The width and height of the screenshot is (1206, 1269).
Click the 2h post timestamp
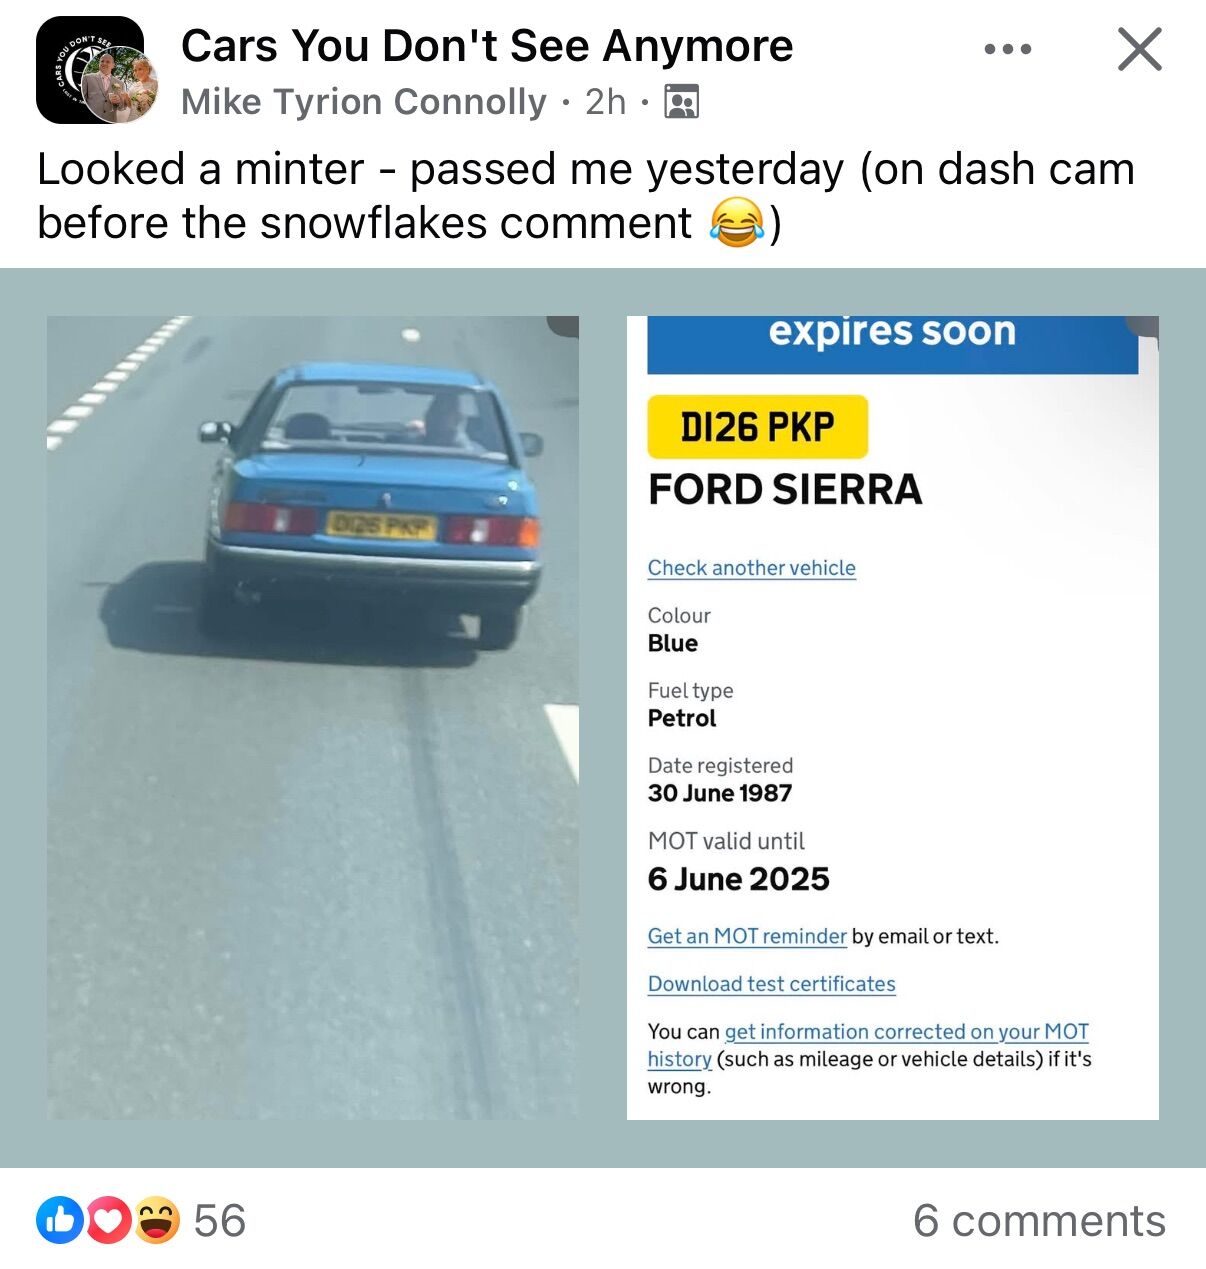tap(606, 102)
